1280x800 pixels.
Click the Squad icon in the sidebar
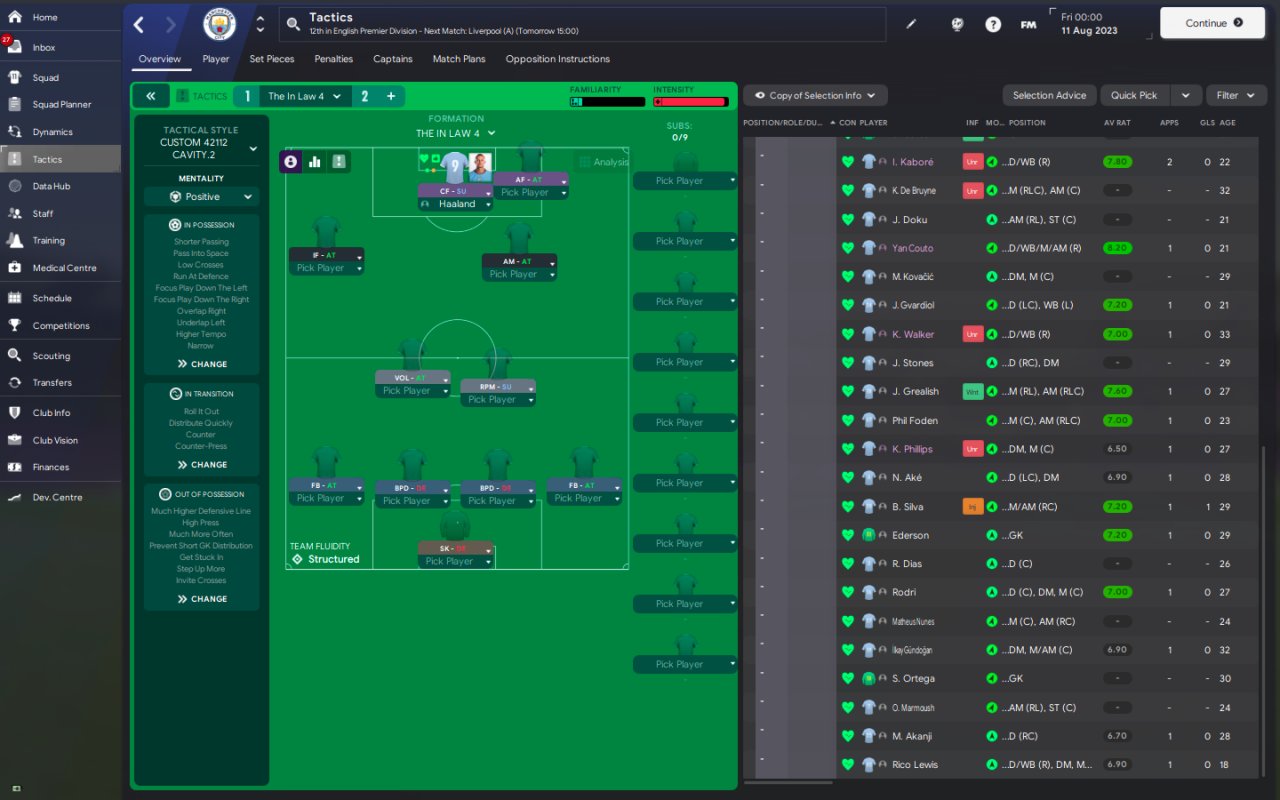pyautogui.click(x=15, y=77)
